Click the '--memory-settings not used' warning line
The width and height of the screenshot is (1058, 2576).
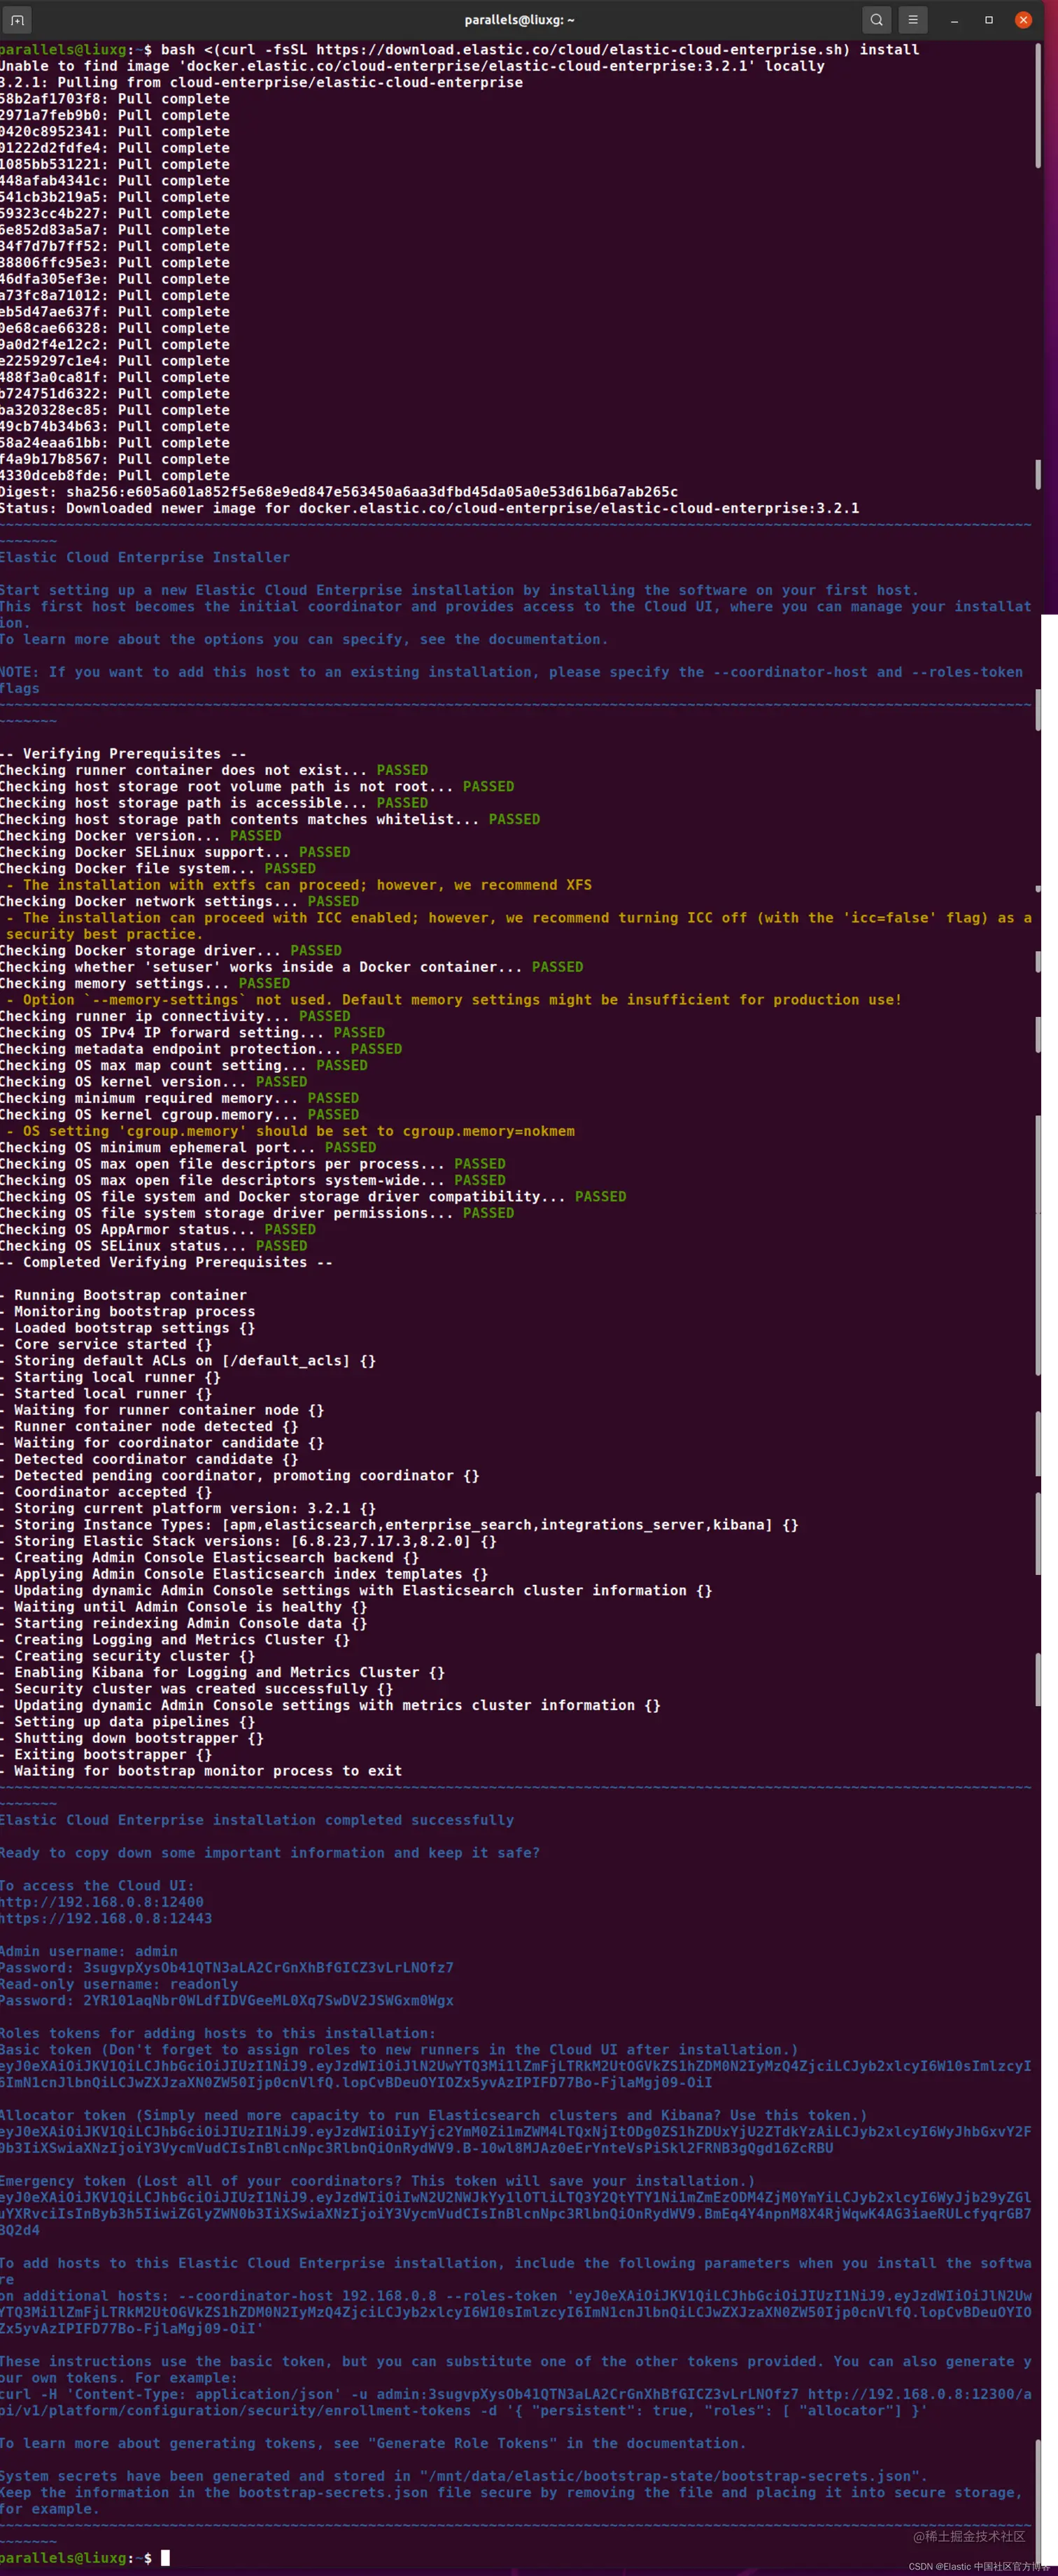tap(453, 1000)
